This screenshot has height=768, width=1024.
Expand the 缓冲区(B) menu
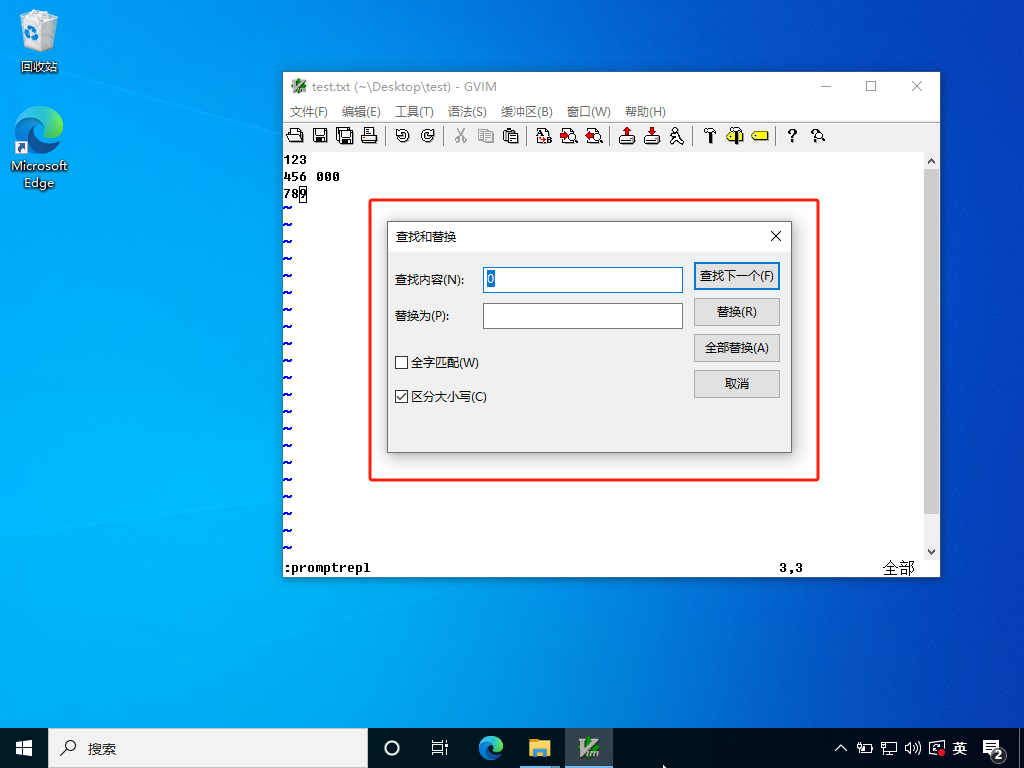click(526, 112)
